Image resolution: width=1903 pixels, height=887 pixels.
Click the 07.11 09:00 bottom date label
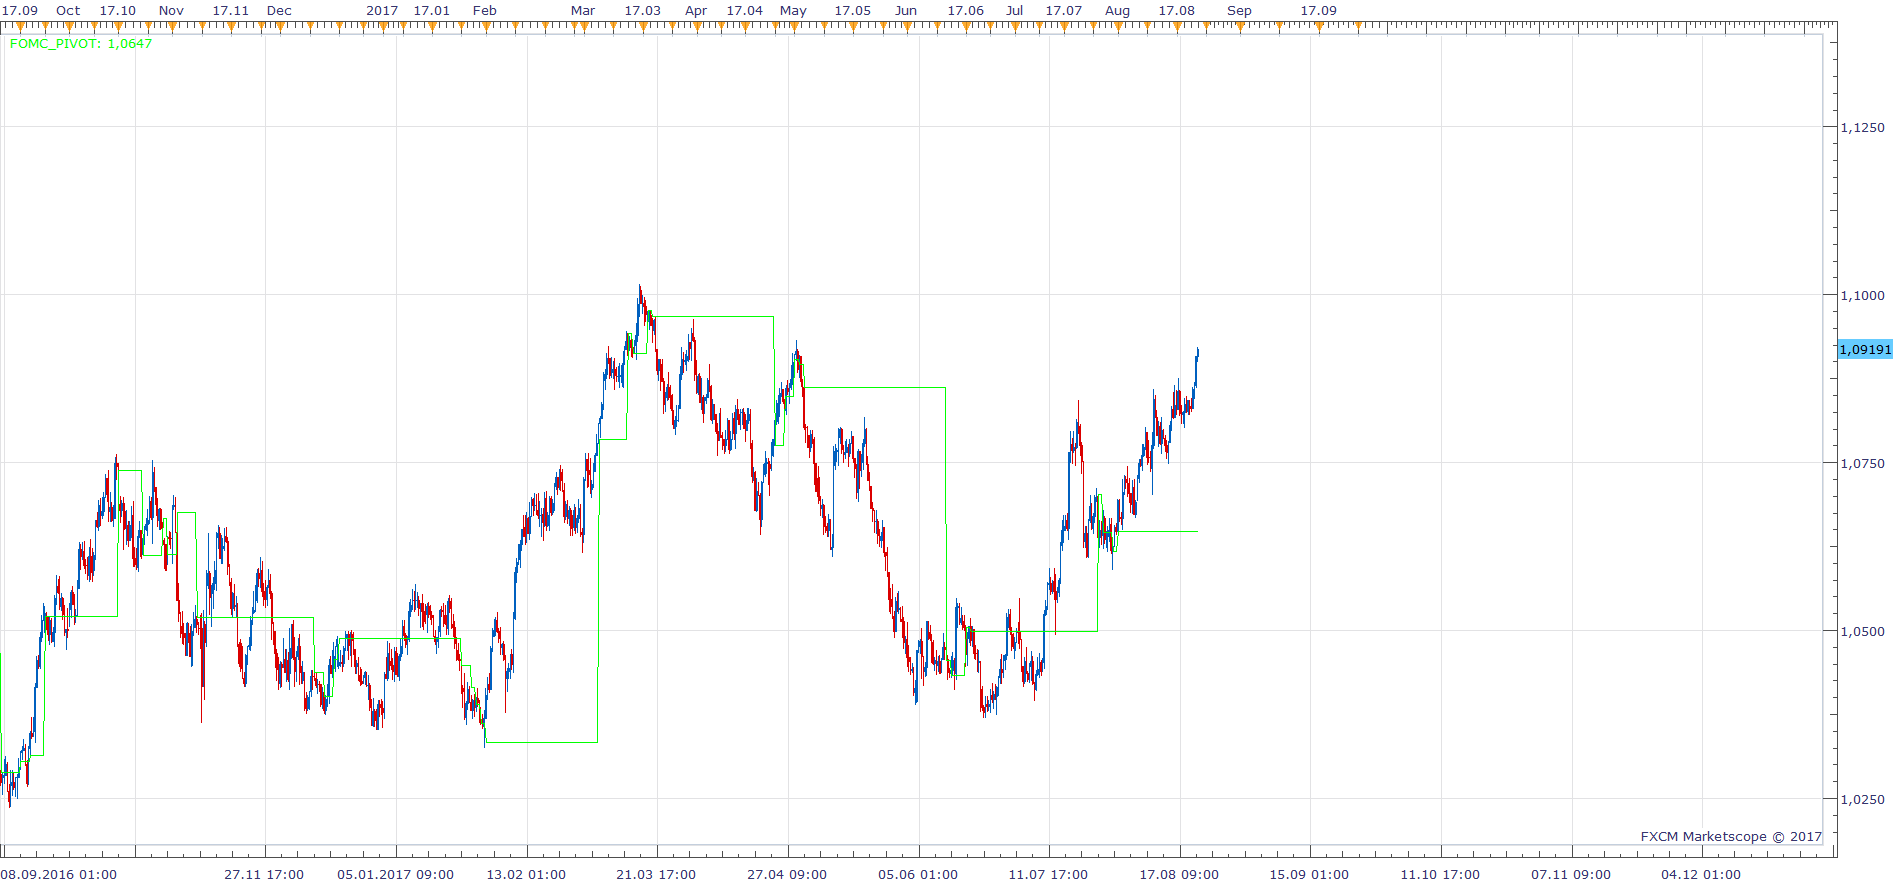tap(1571, 874)
